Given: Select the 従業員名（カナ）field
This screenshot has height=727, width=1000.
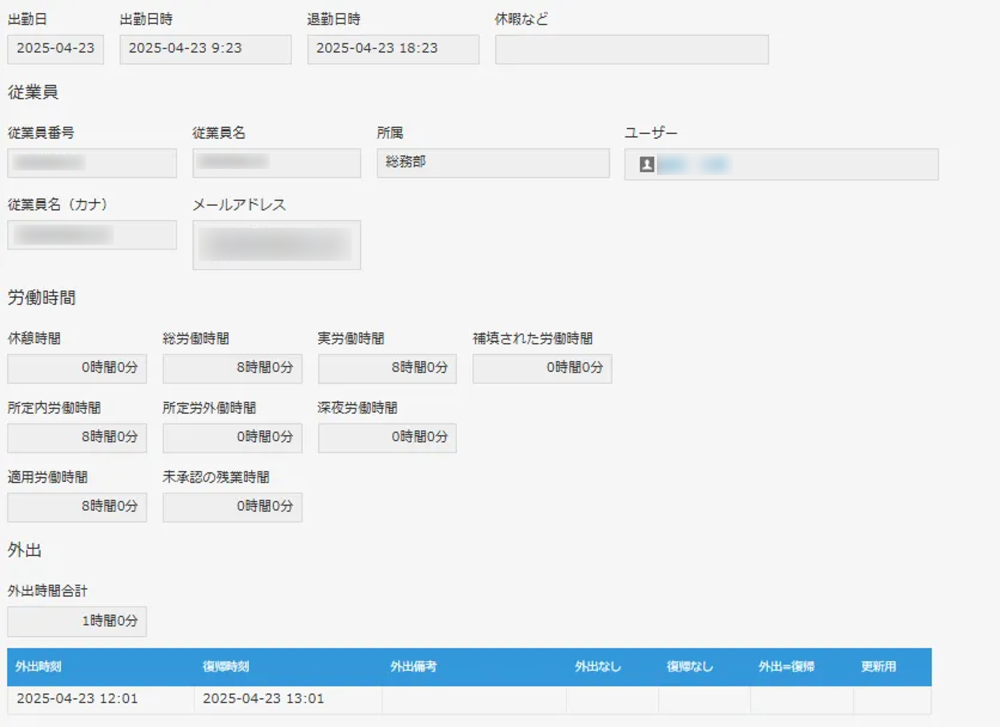Looking at the screenshot, I should tap(92, 235).
